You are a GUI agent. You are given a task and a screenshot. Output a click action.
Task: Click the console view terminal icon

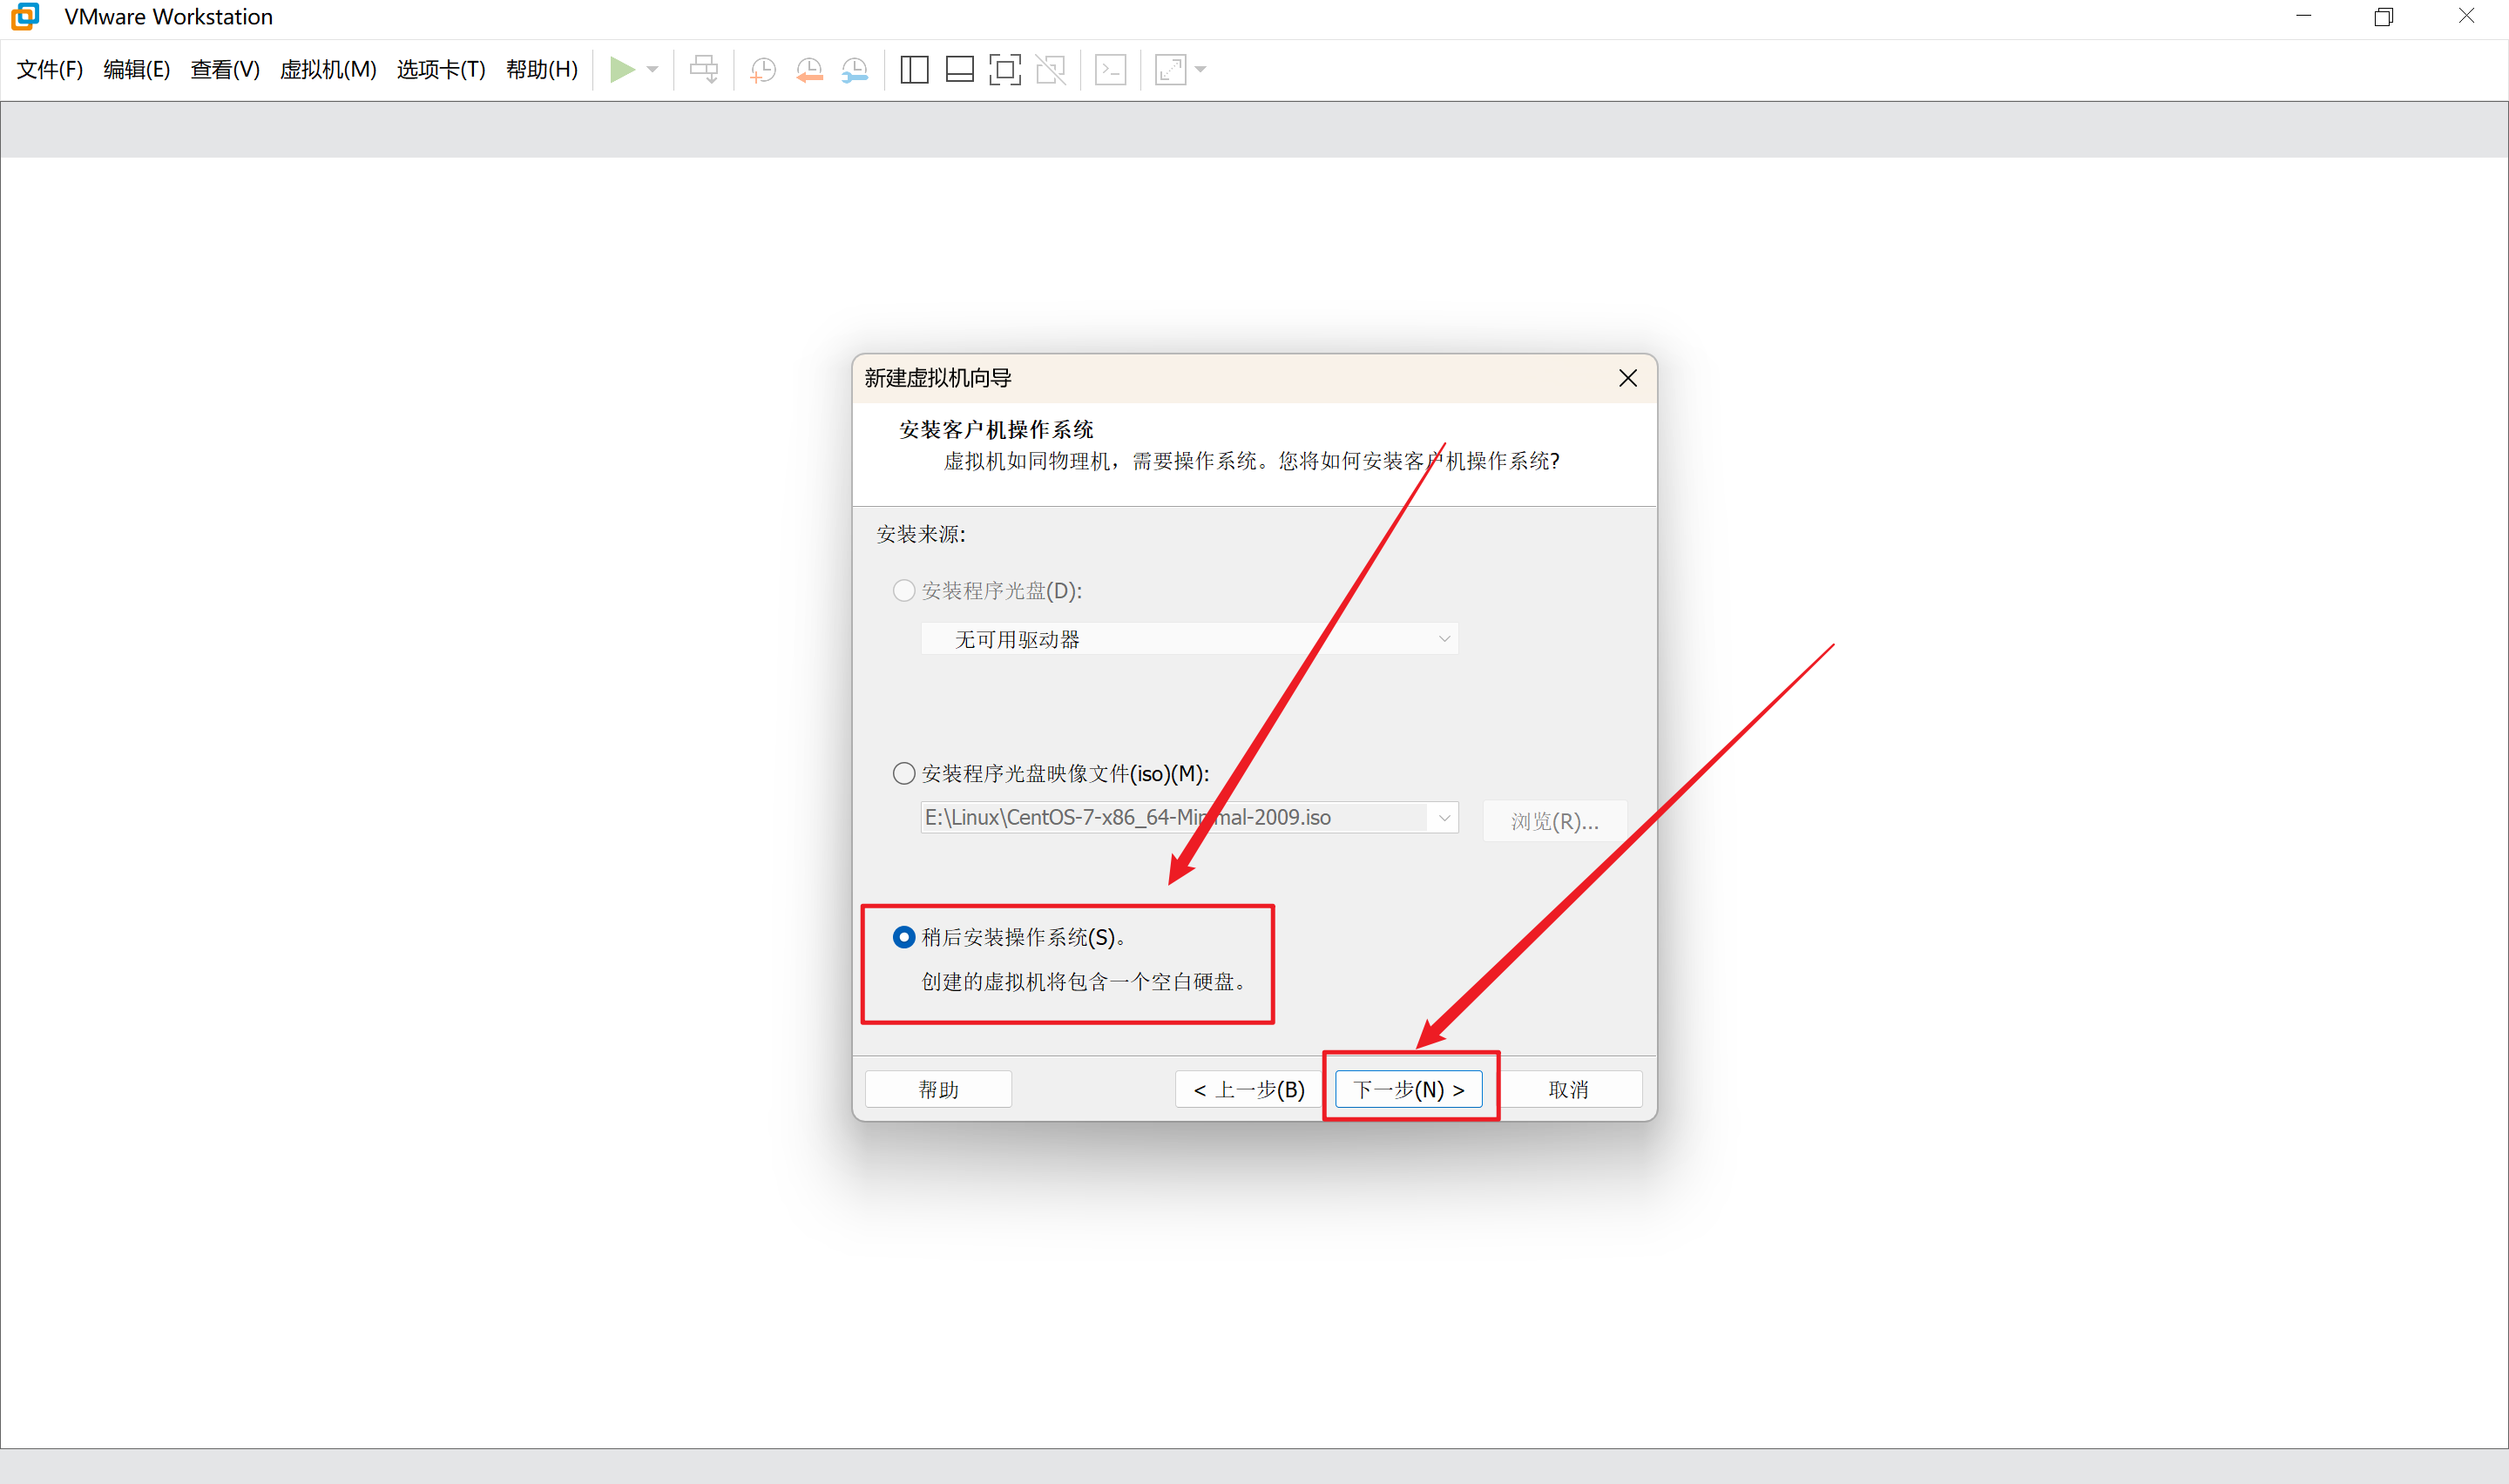coord(1110,69)
